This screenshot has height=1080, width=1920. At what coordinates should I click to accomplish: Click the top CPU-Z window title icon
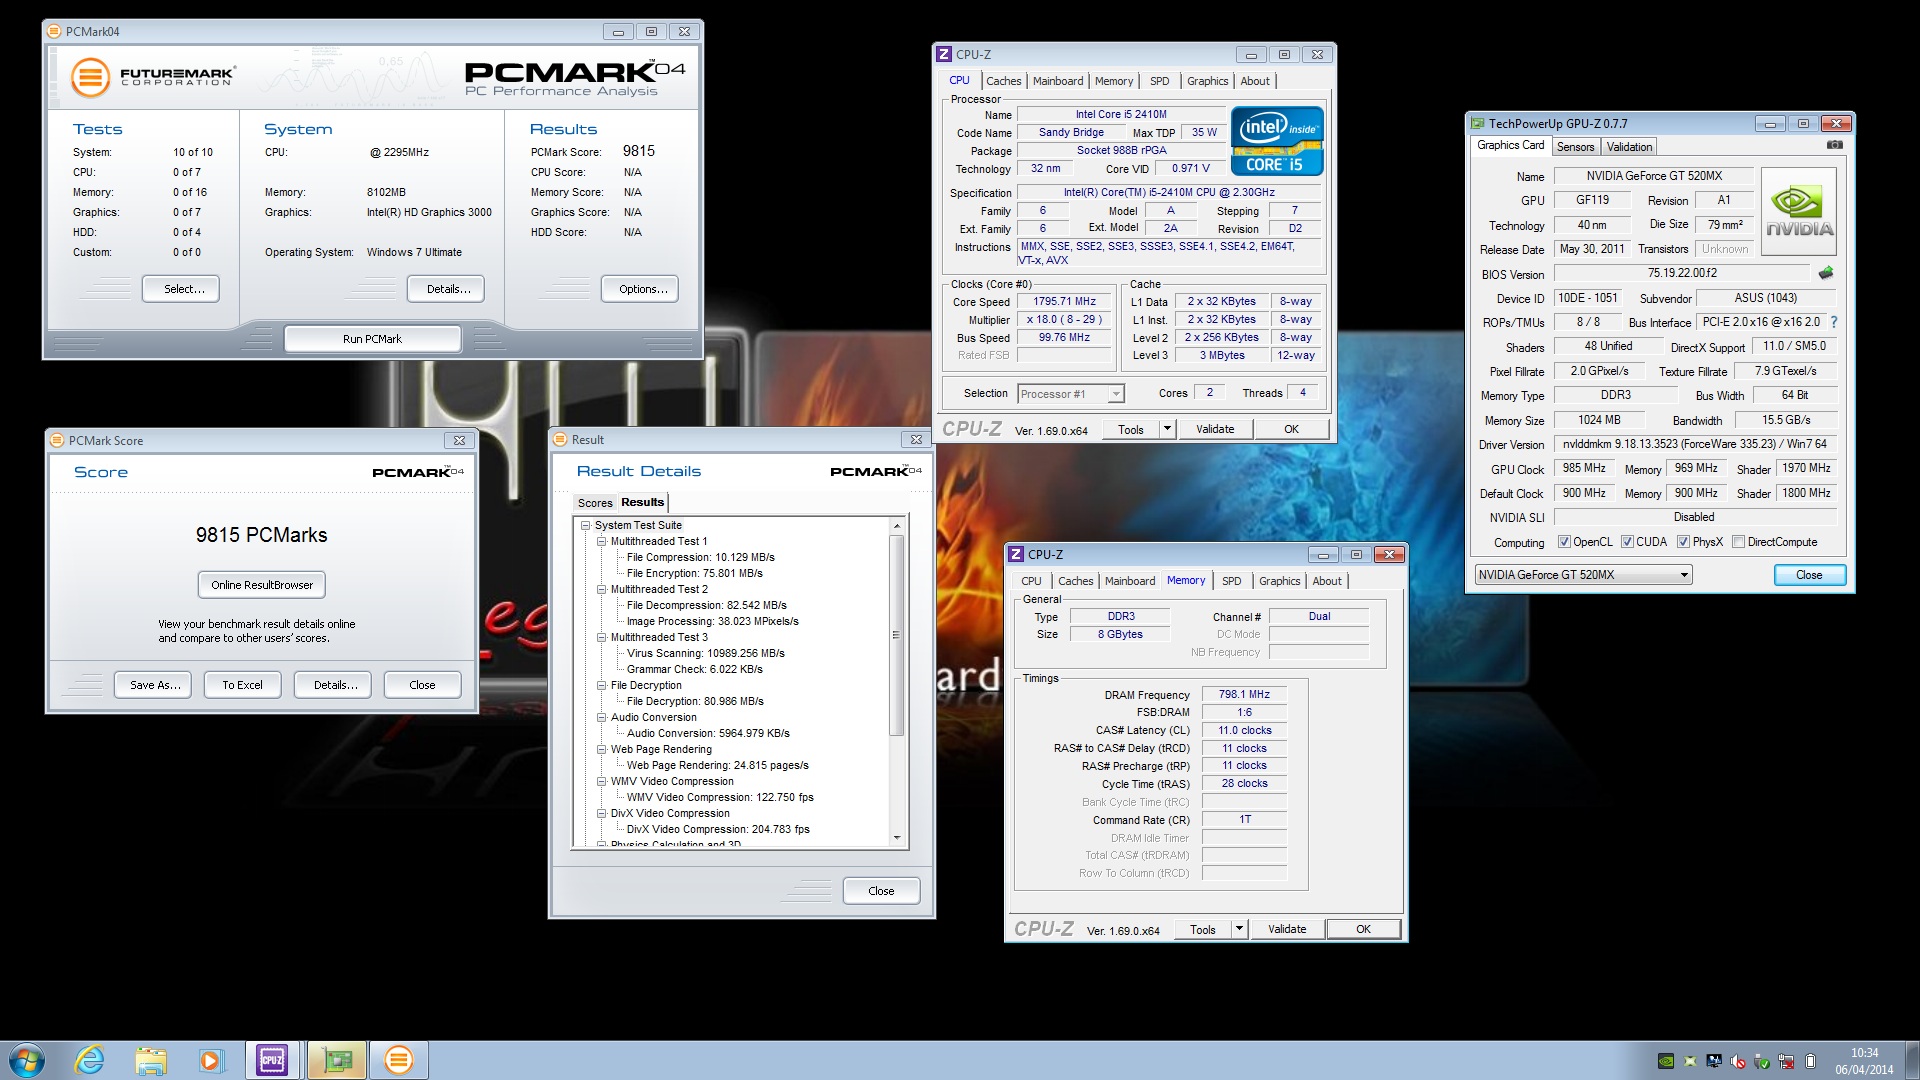click(943, 55)
